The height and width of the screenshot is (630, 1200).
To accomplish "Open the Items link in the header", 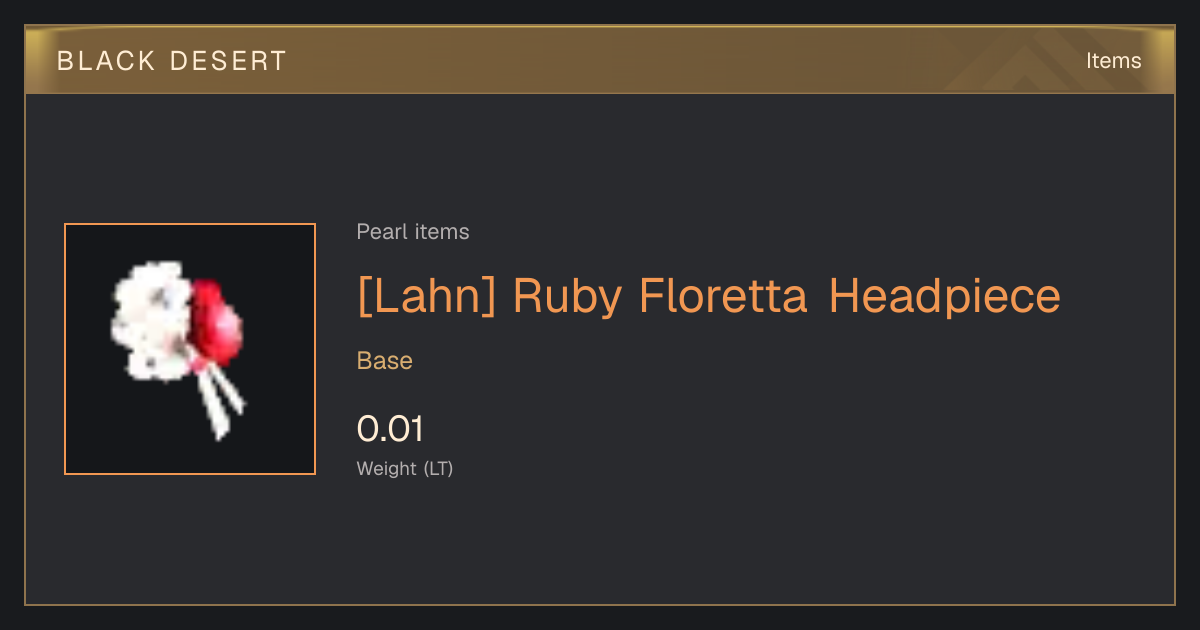I will [1114, 61].
